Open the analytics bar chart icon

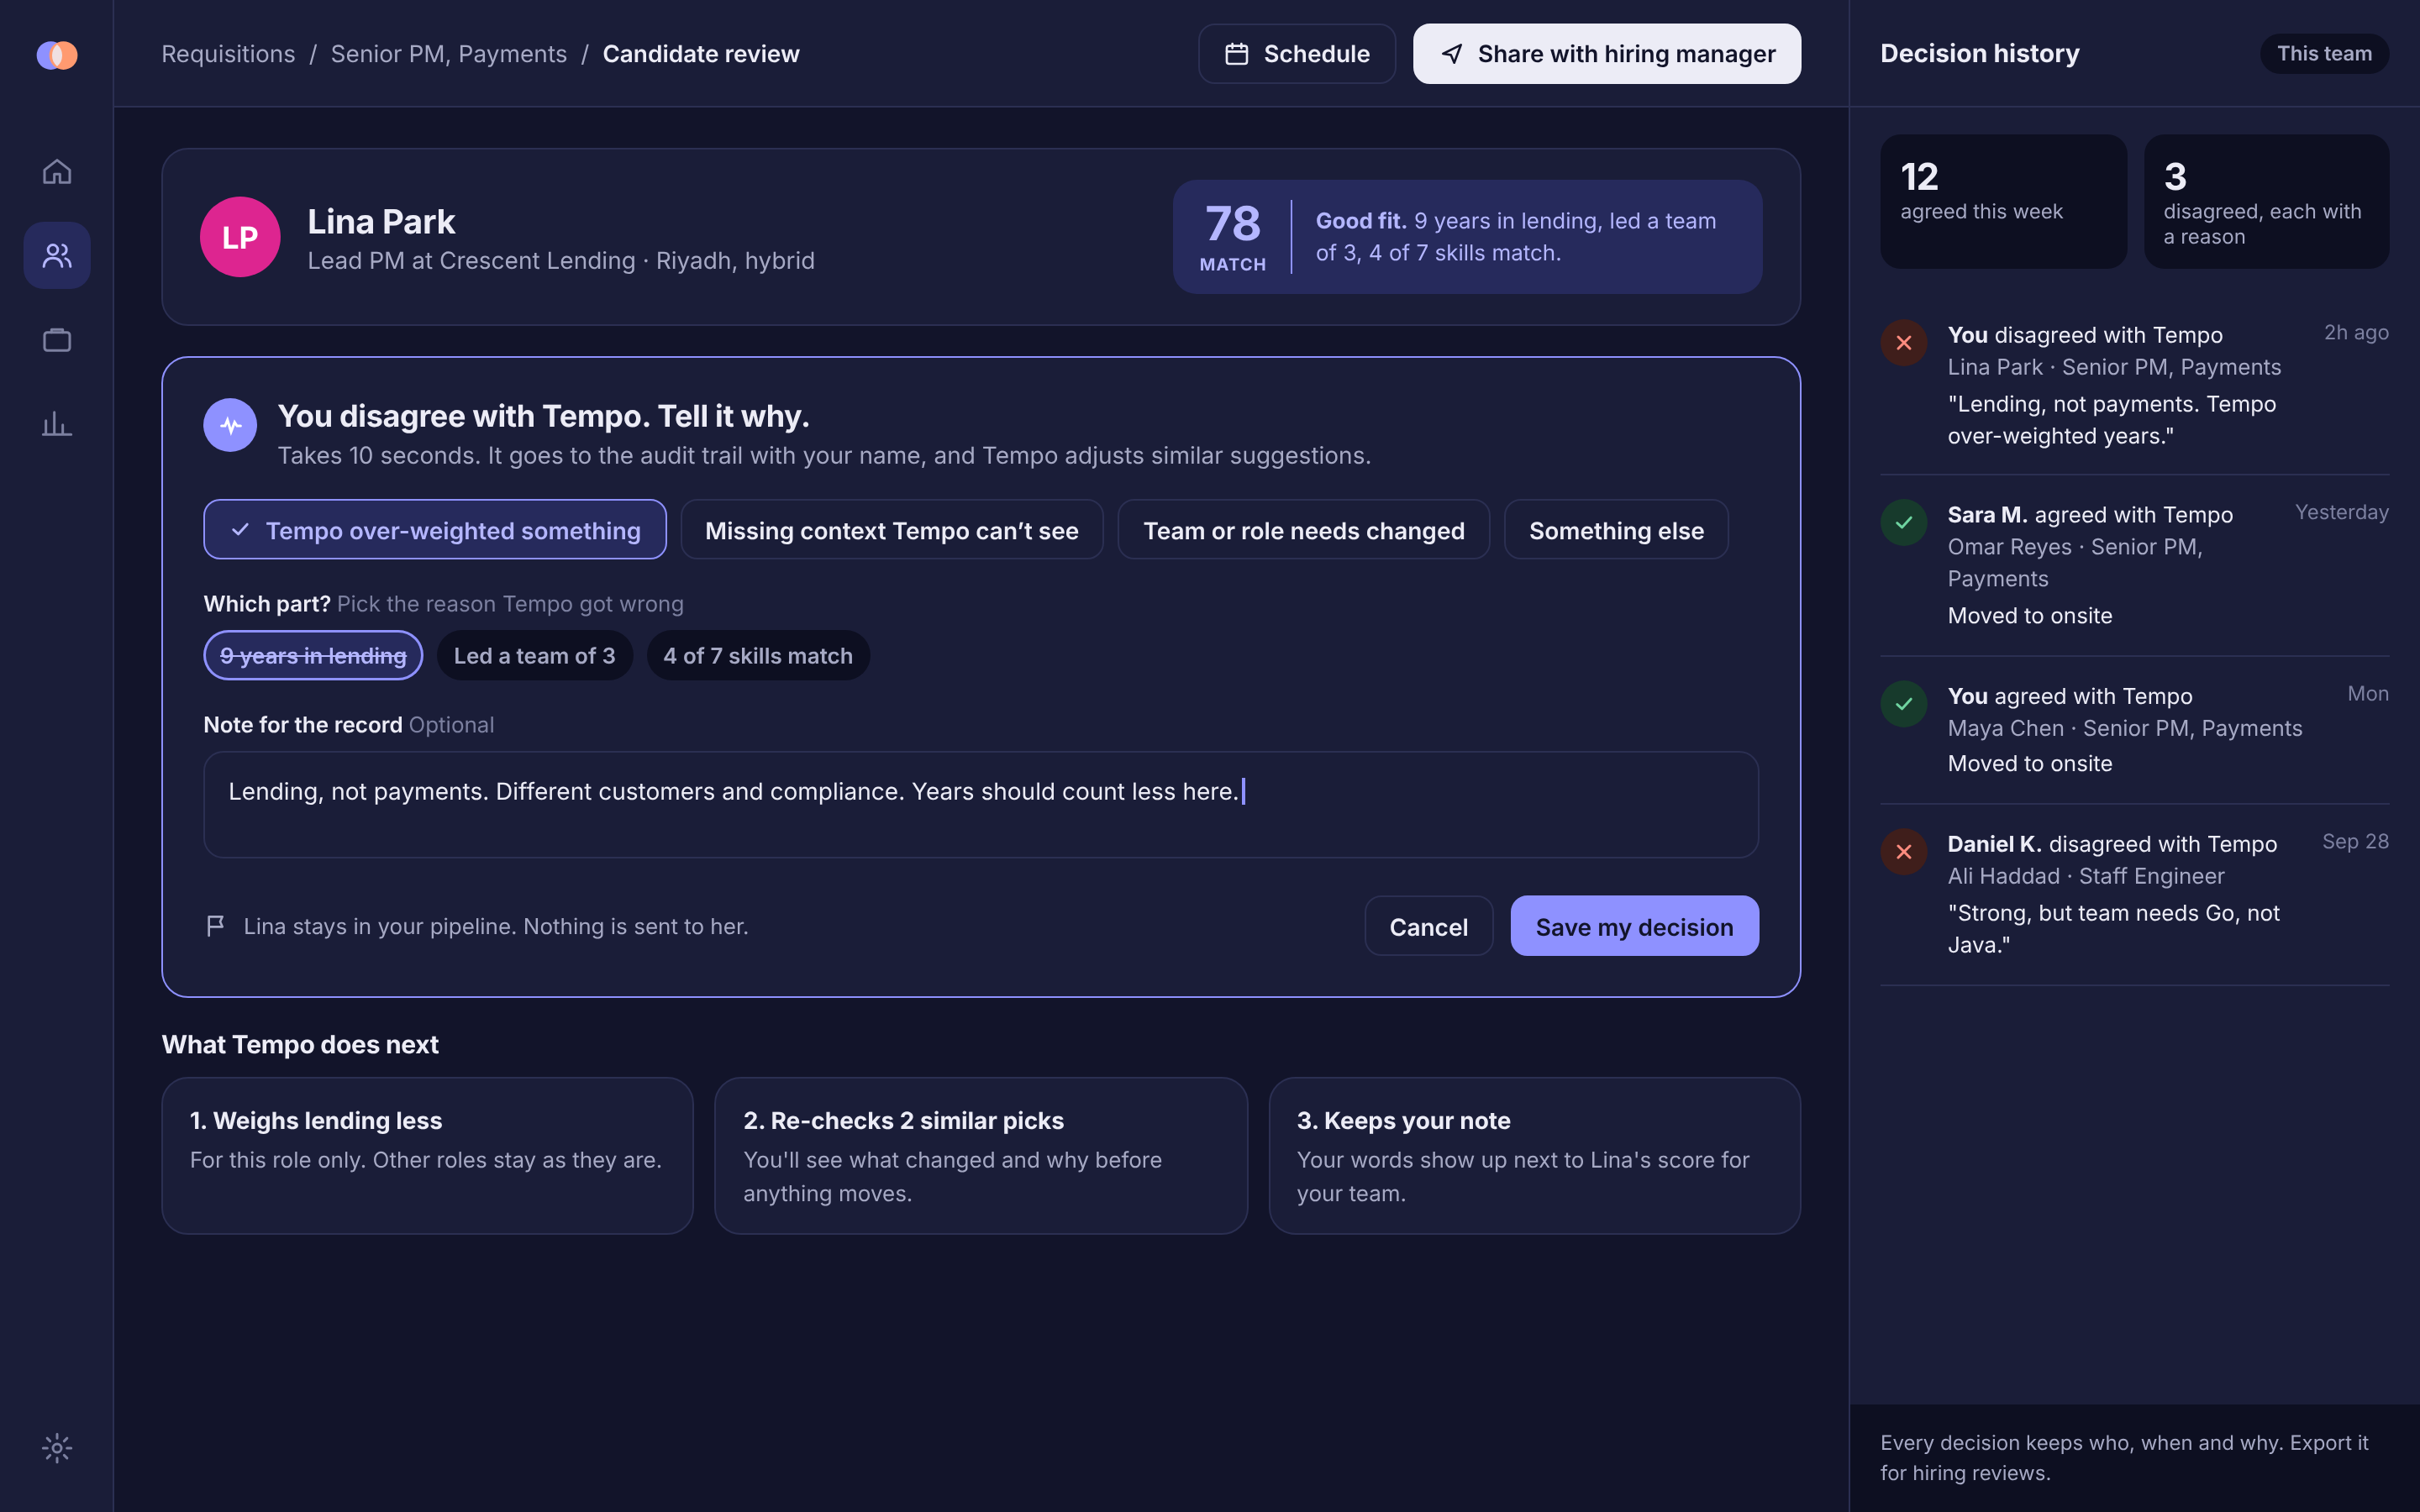coord(57,424)
